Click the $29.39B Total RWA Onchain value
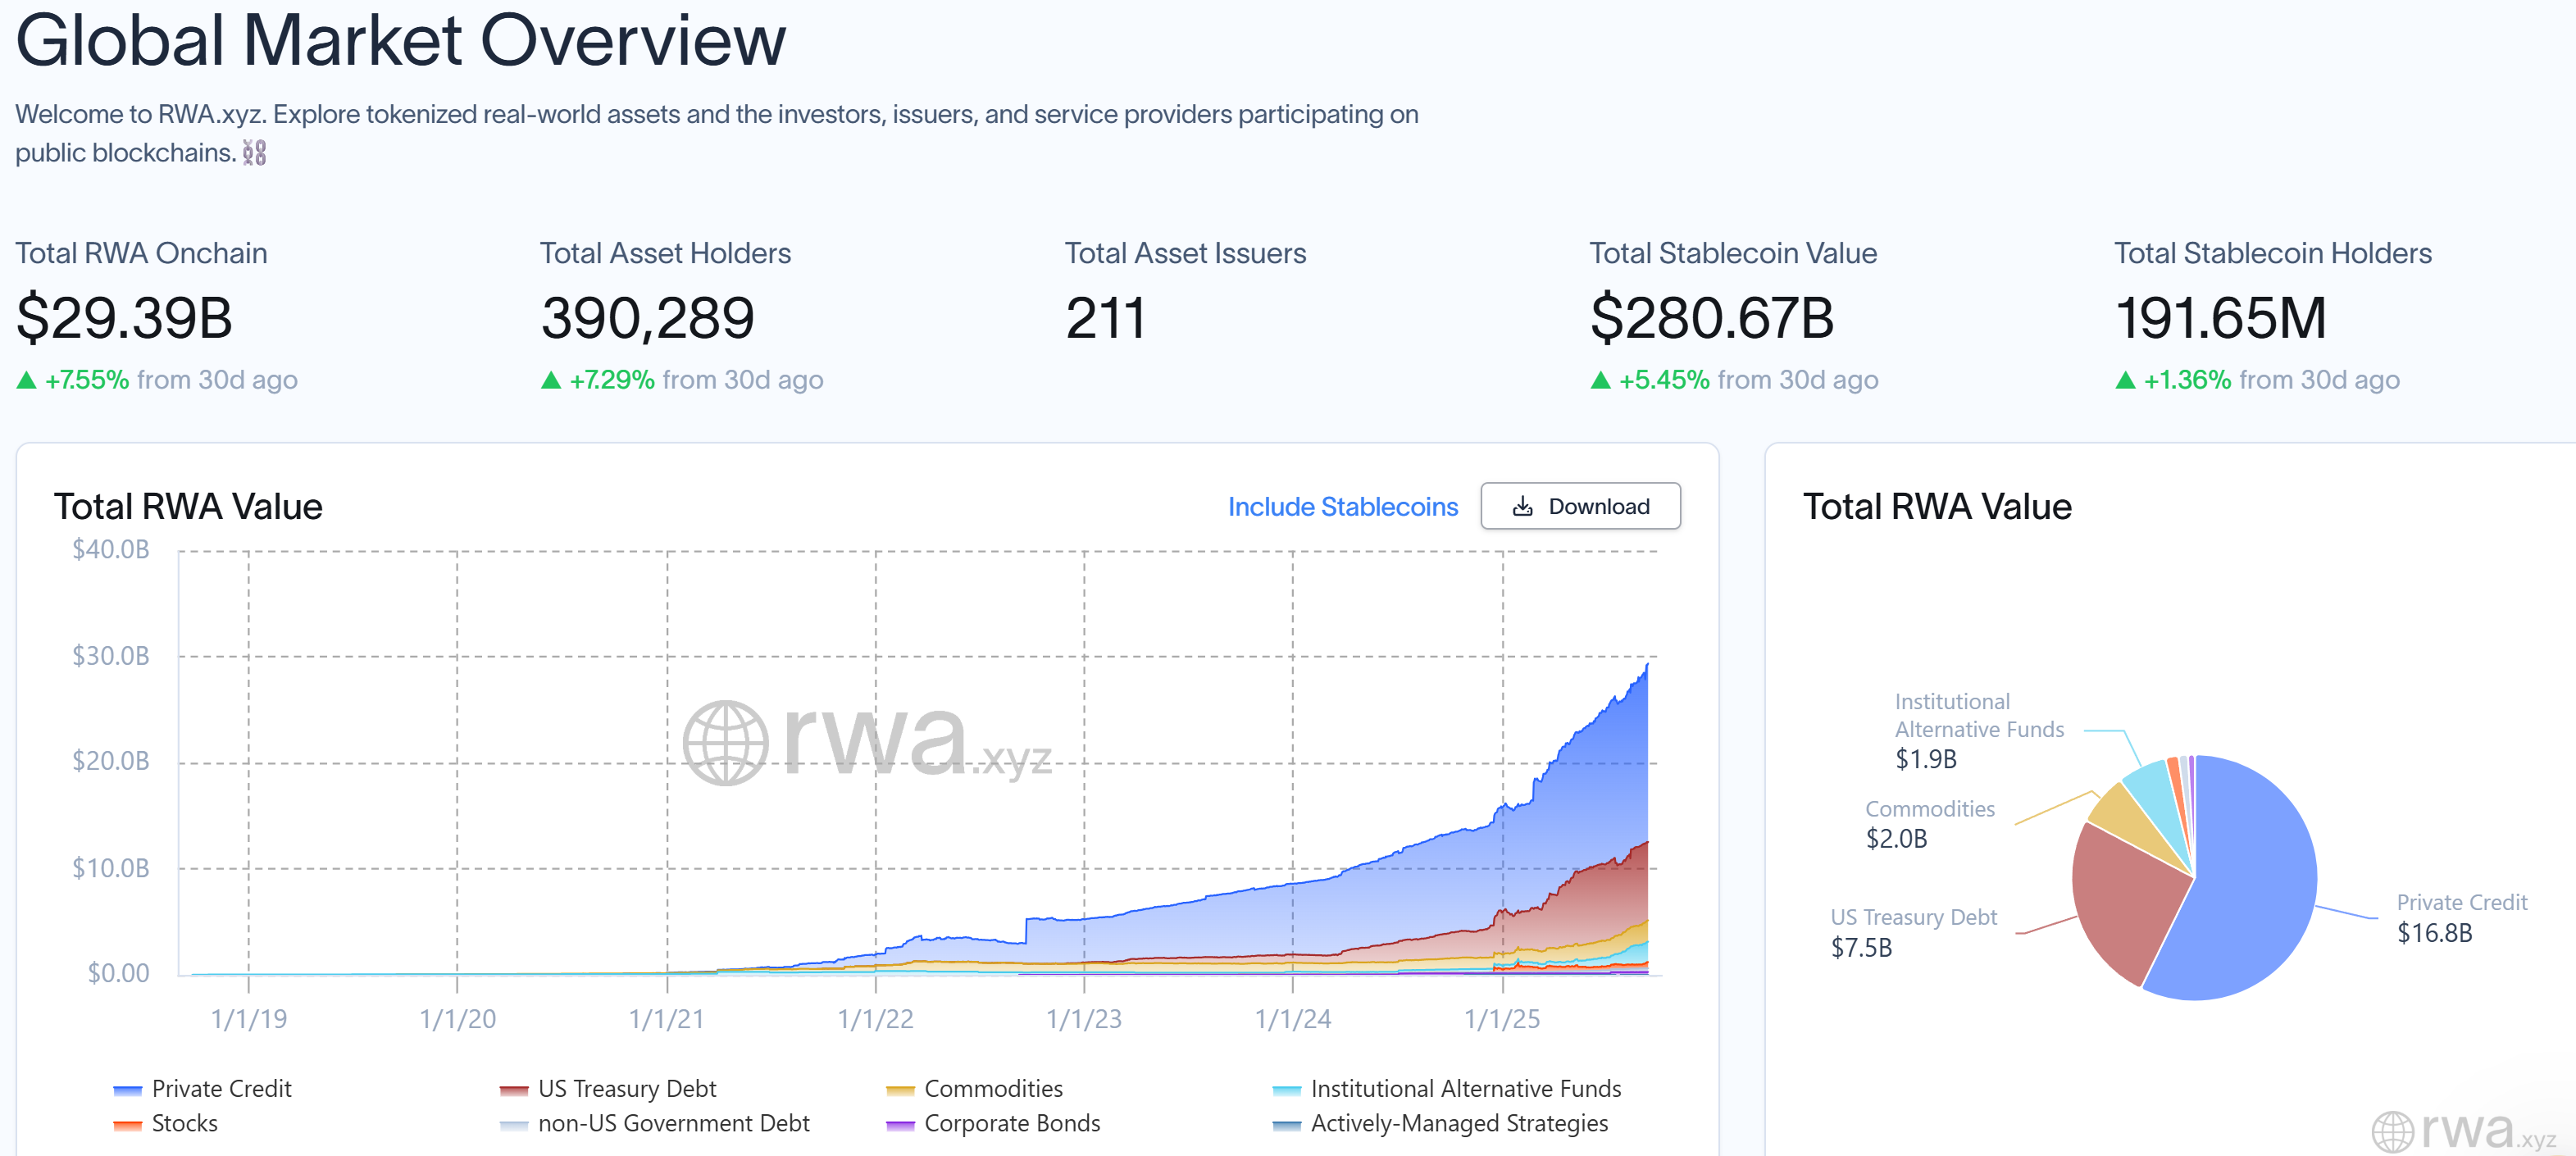 coord(124,318)
